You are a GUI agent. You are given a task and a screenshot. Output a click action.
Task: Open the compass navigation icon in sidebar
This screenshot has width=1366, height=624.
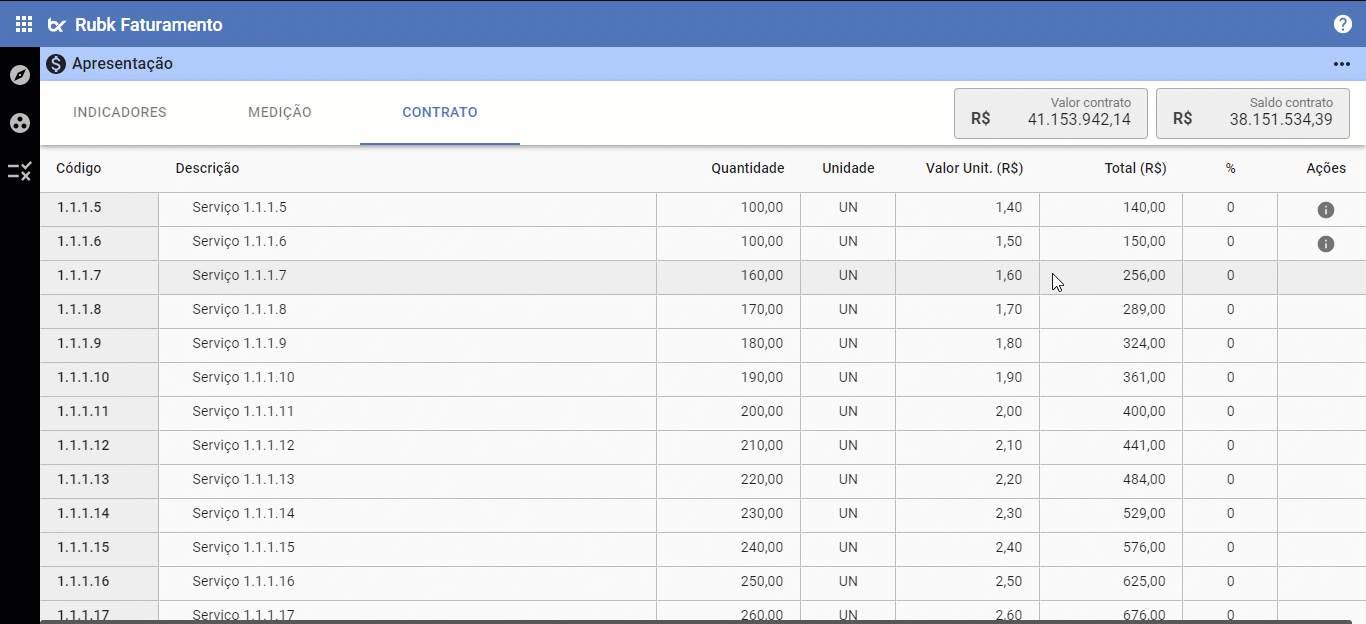click(x=20, y=75)
